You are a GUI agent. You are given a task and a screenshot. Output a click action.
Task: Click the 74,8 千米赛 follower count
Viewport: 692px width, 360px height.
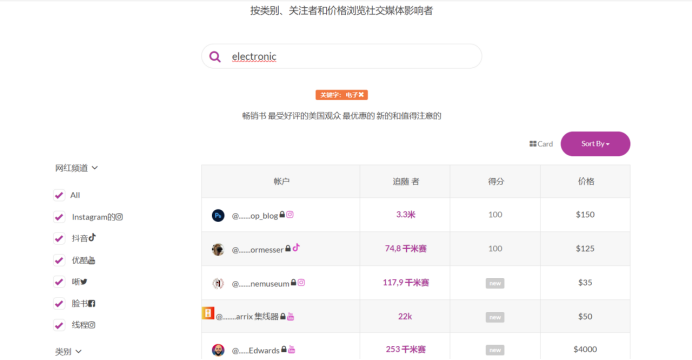coord(406,248)
